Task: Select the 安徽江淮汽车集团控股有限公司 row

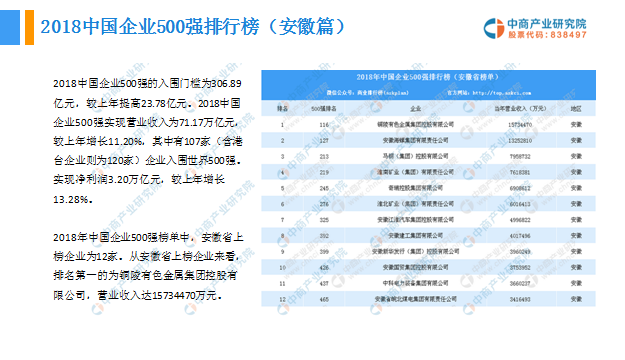Action: click(428, 220)
